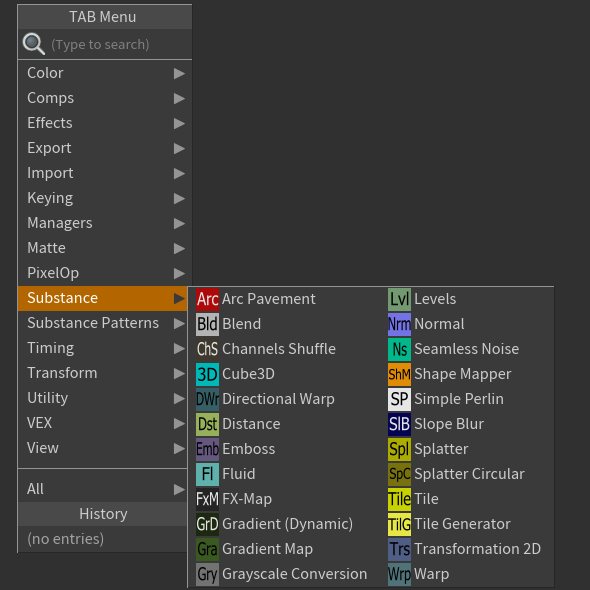Click the SP Simple Perlin icon
The height and width of the screenshot is (590, 590).
point(400,399)
